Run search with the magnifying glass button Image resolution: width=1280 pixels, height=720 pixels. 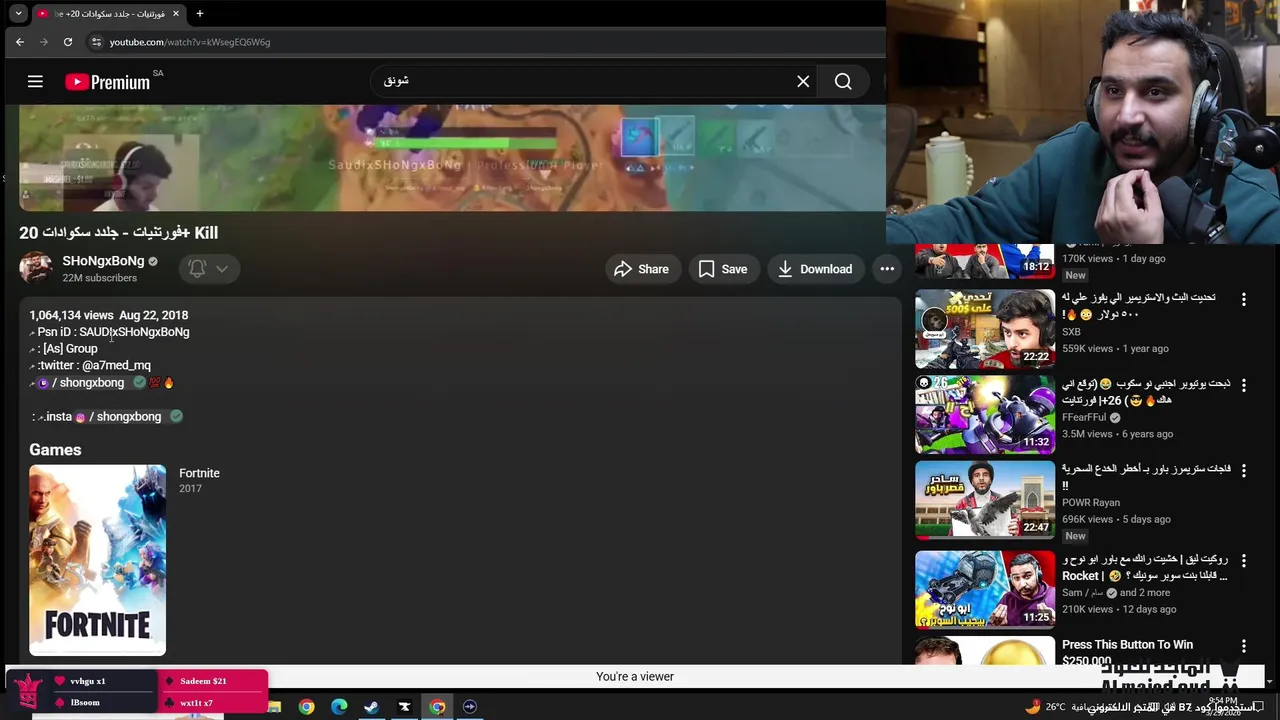(x=843, y=81)
